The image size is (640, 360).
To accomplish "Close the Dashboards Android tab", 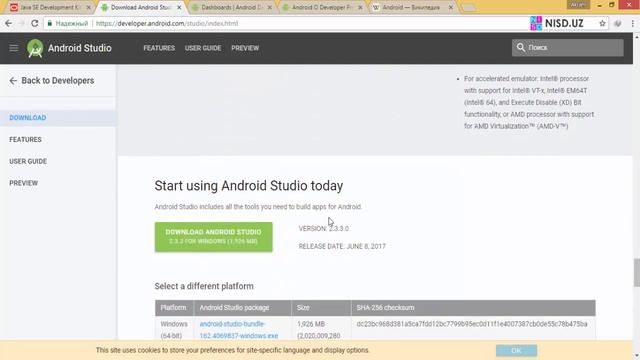I will [270, 7].
